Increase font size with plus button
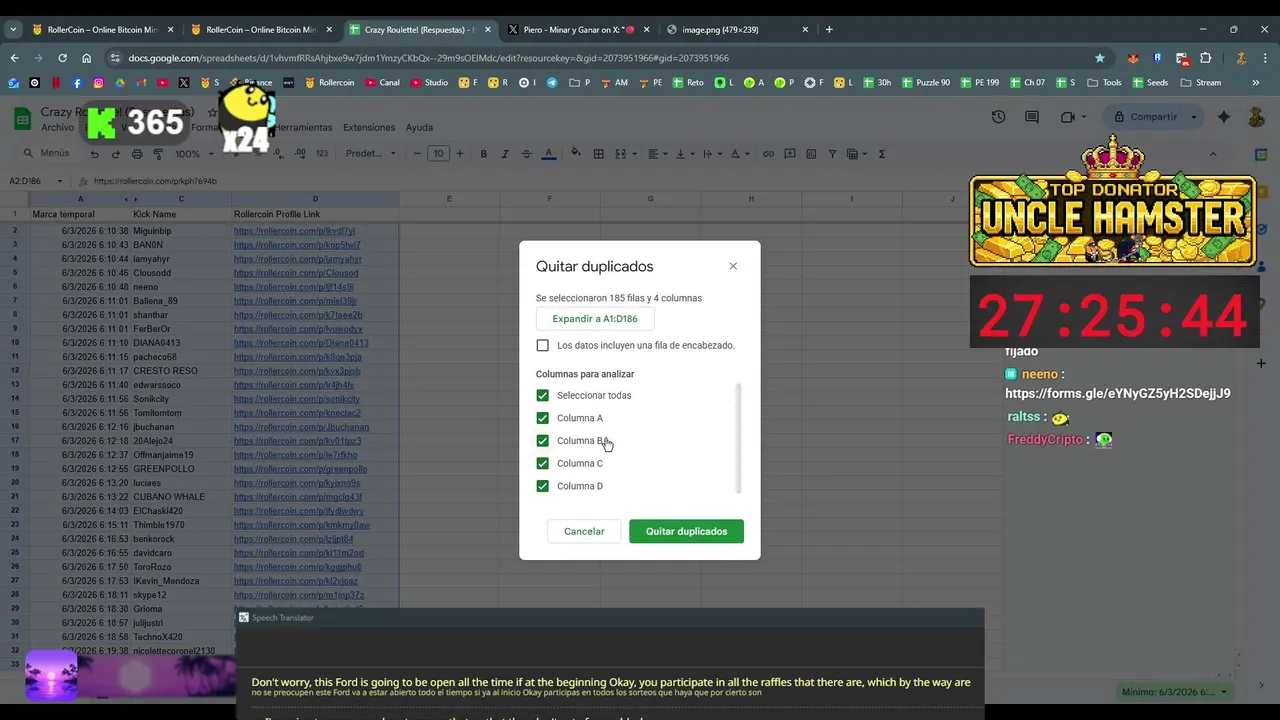This screenshot has width=1280, height=720. [460, 154]
